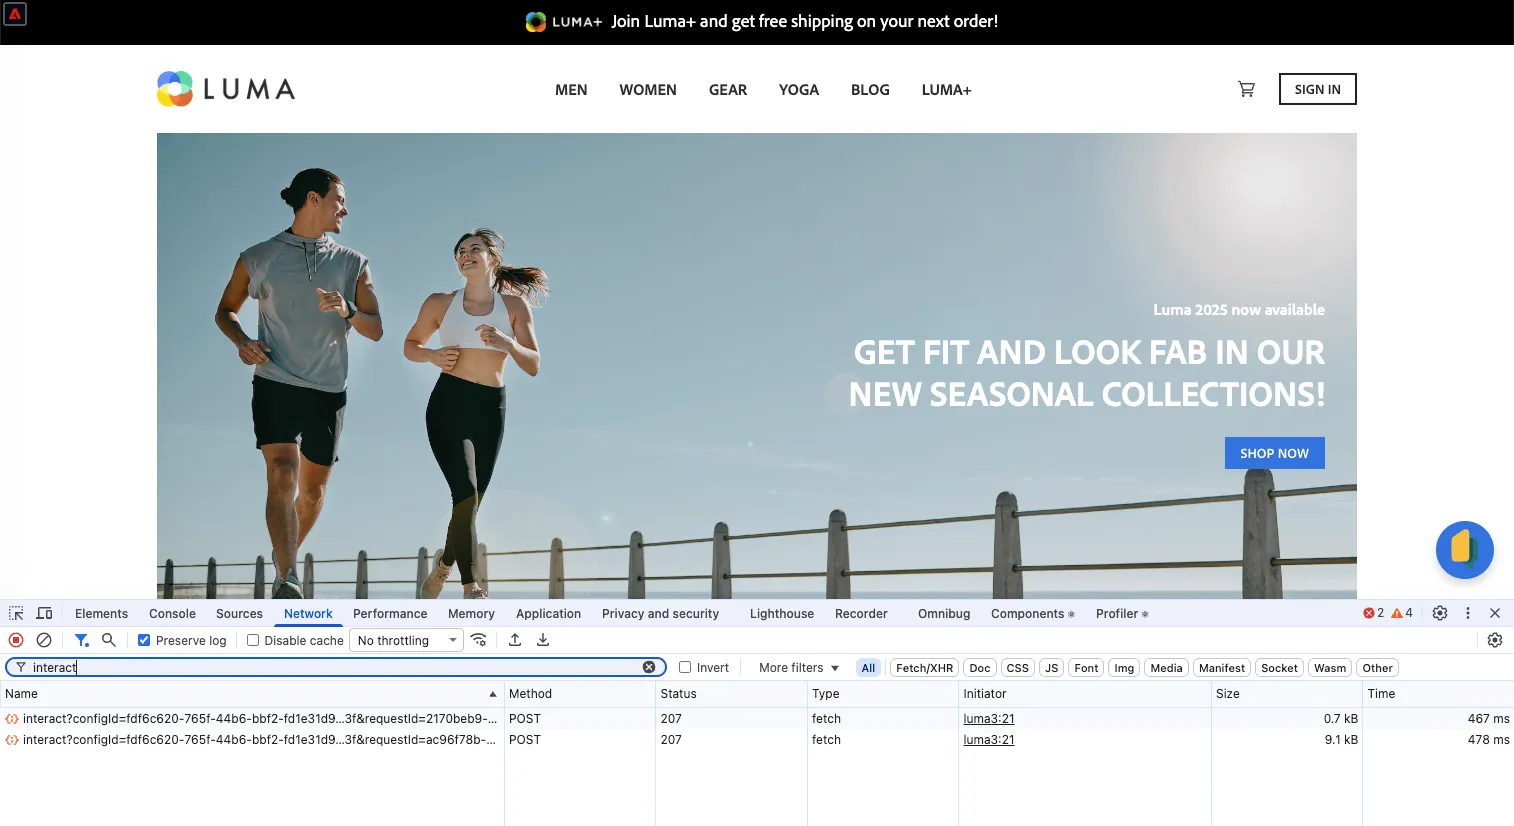Click the export HAR download icon
This screenshot has width=1514, height=826.
543,640
